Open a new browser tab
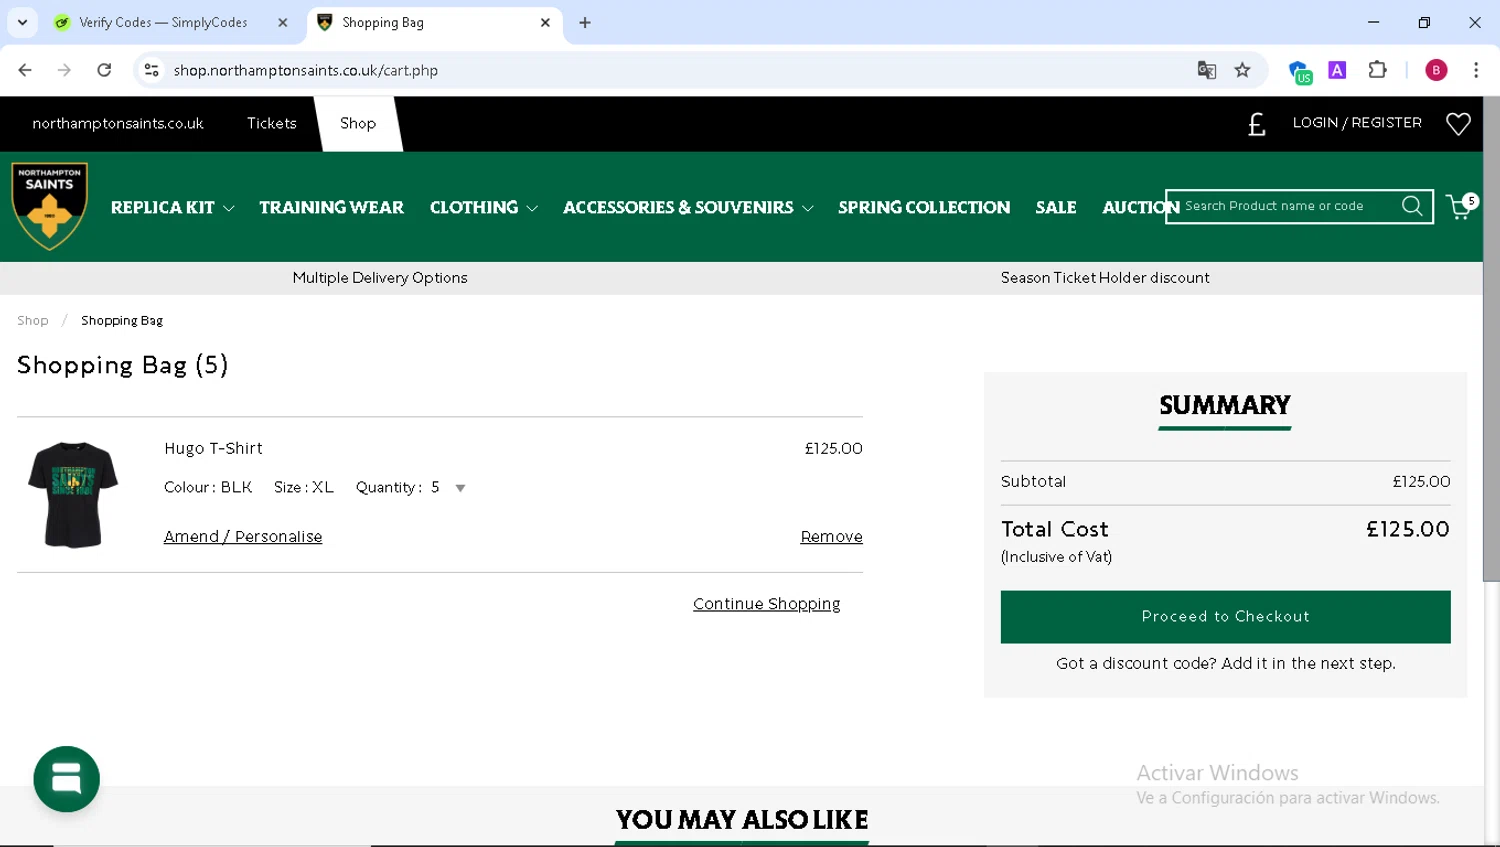1500x847 pixels. 585,22
